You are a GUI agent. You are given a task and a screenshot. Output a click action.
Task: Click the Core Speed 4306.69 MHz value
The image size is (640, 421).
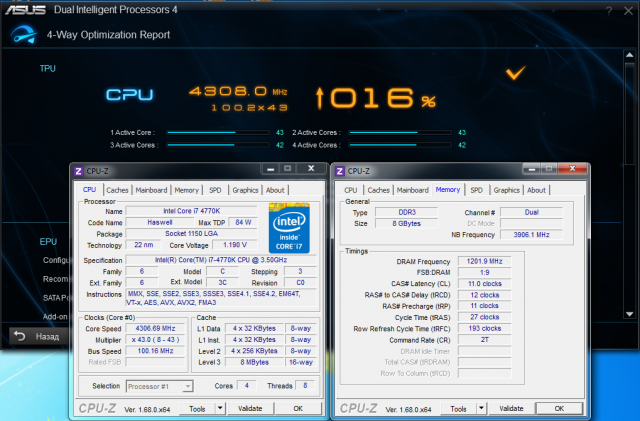coord(156,328)
